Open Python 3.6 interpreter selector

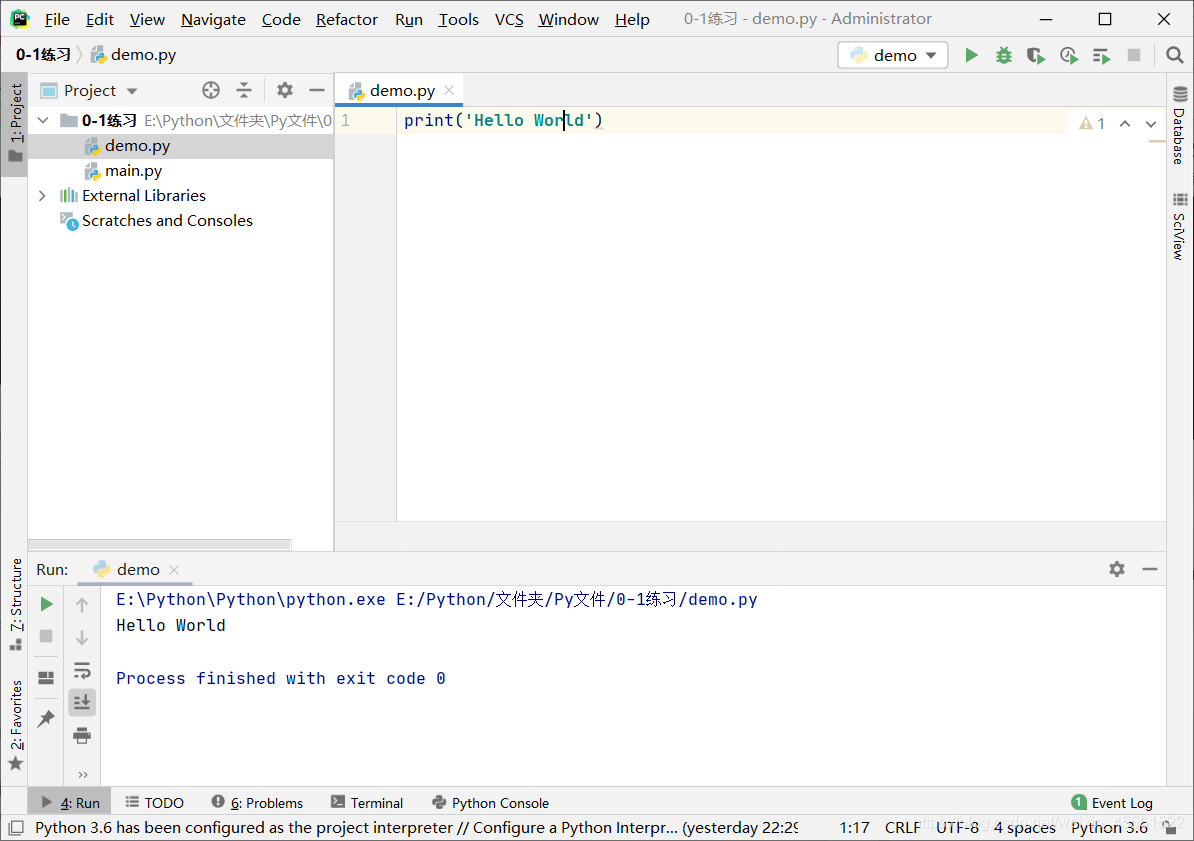pyautogui.click(x=1109, y=827)
